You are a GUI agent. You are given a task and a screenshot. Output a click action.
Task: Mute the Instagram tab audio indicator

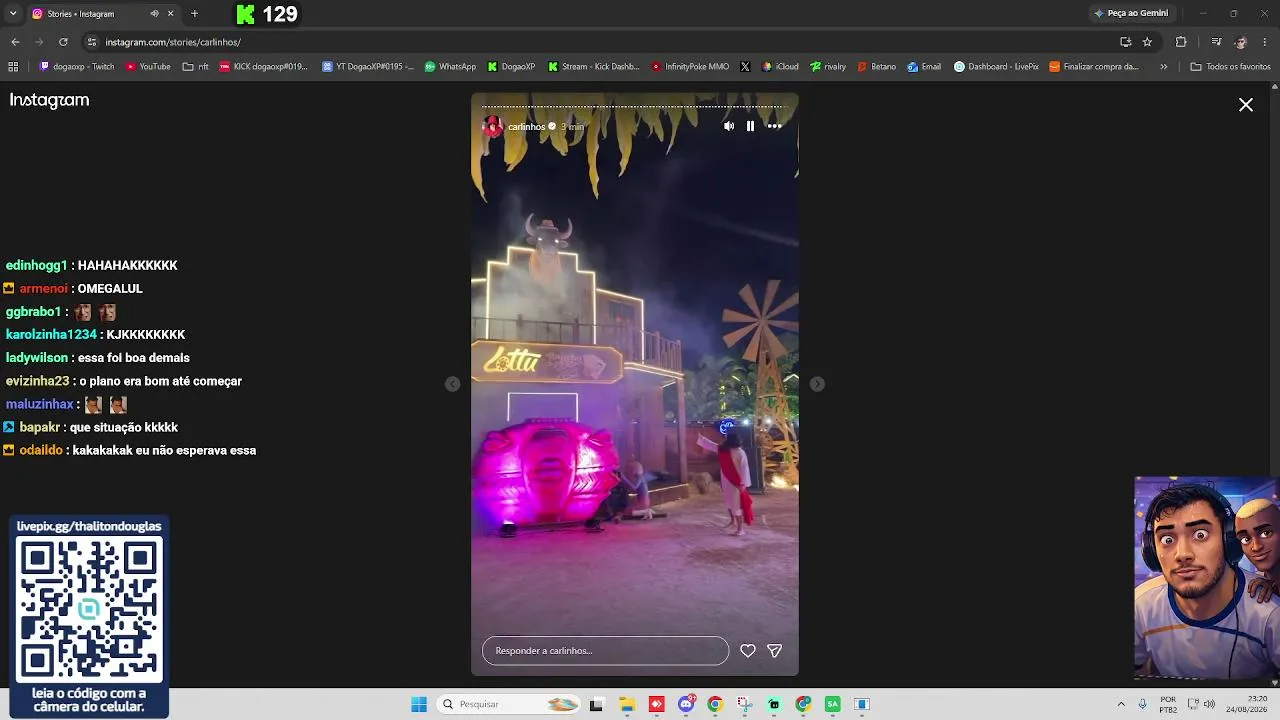(x=154, y=14)
